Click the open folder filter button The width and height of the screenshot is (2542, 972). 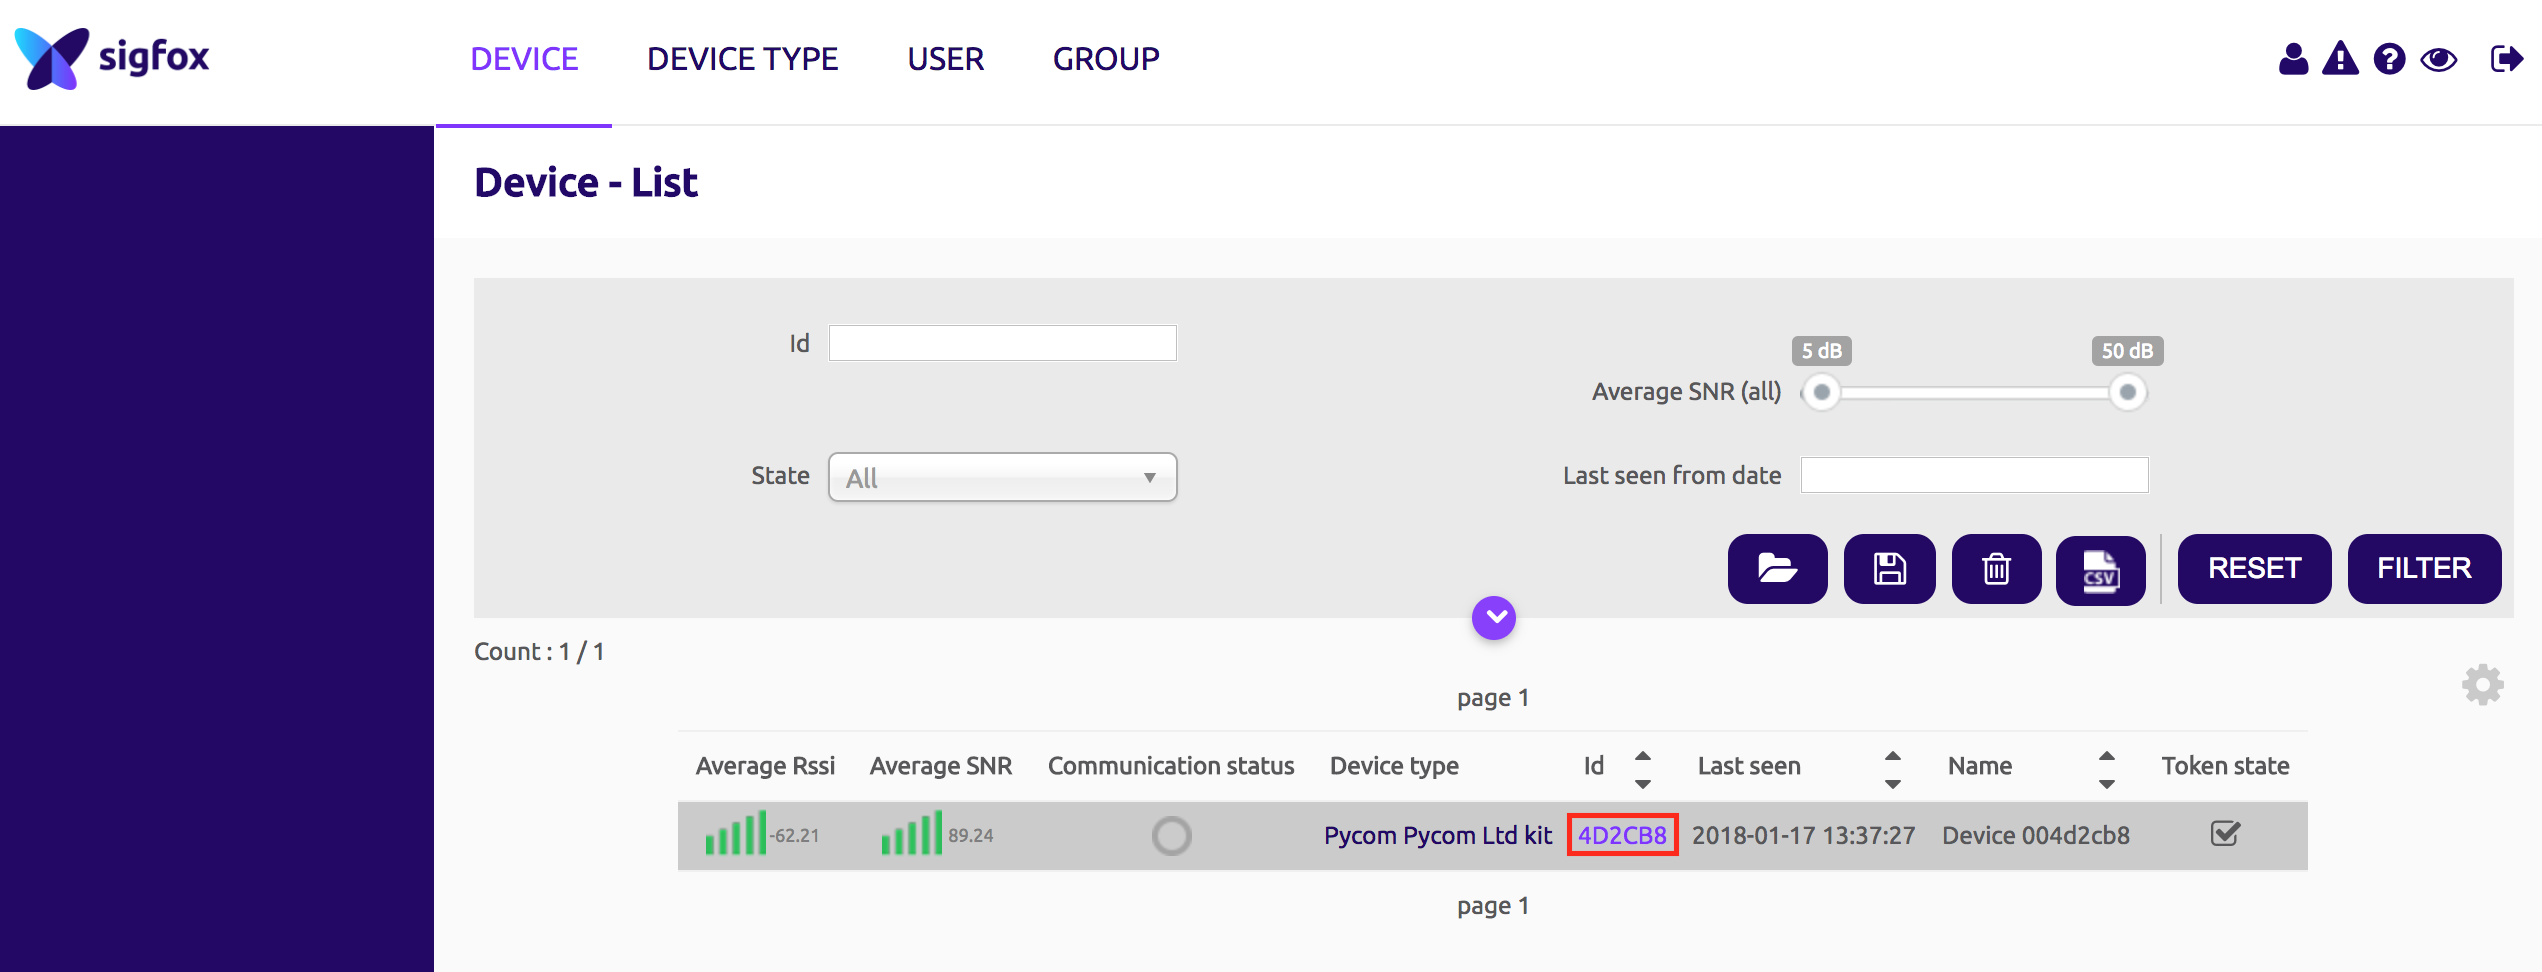1777,569
